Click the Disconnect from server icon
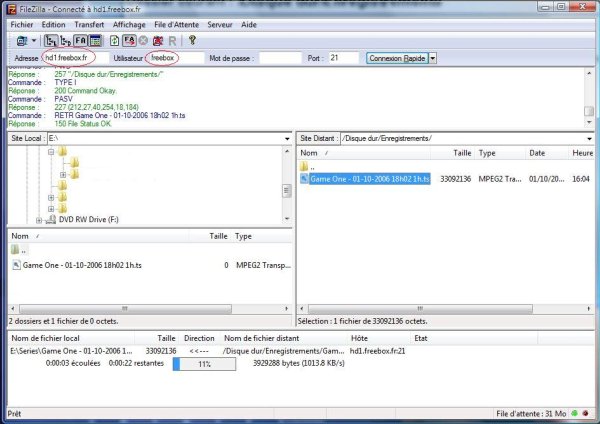Image resolution: width=600 pixels, height=424 pixels. coord(157,41)
